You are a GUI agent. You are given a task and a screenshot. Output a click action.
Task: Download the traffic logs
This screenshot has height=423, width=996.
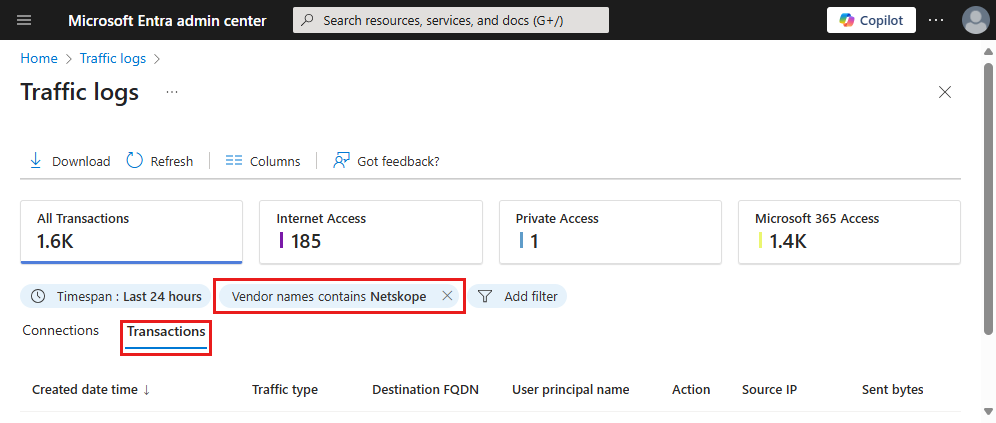(x=70, y=161)
